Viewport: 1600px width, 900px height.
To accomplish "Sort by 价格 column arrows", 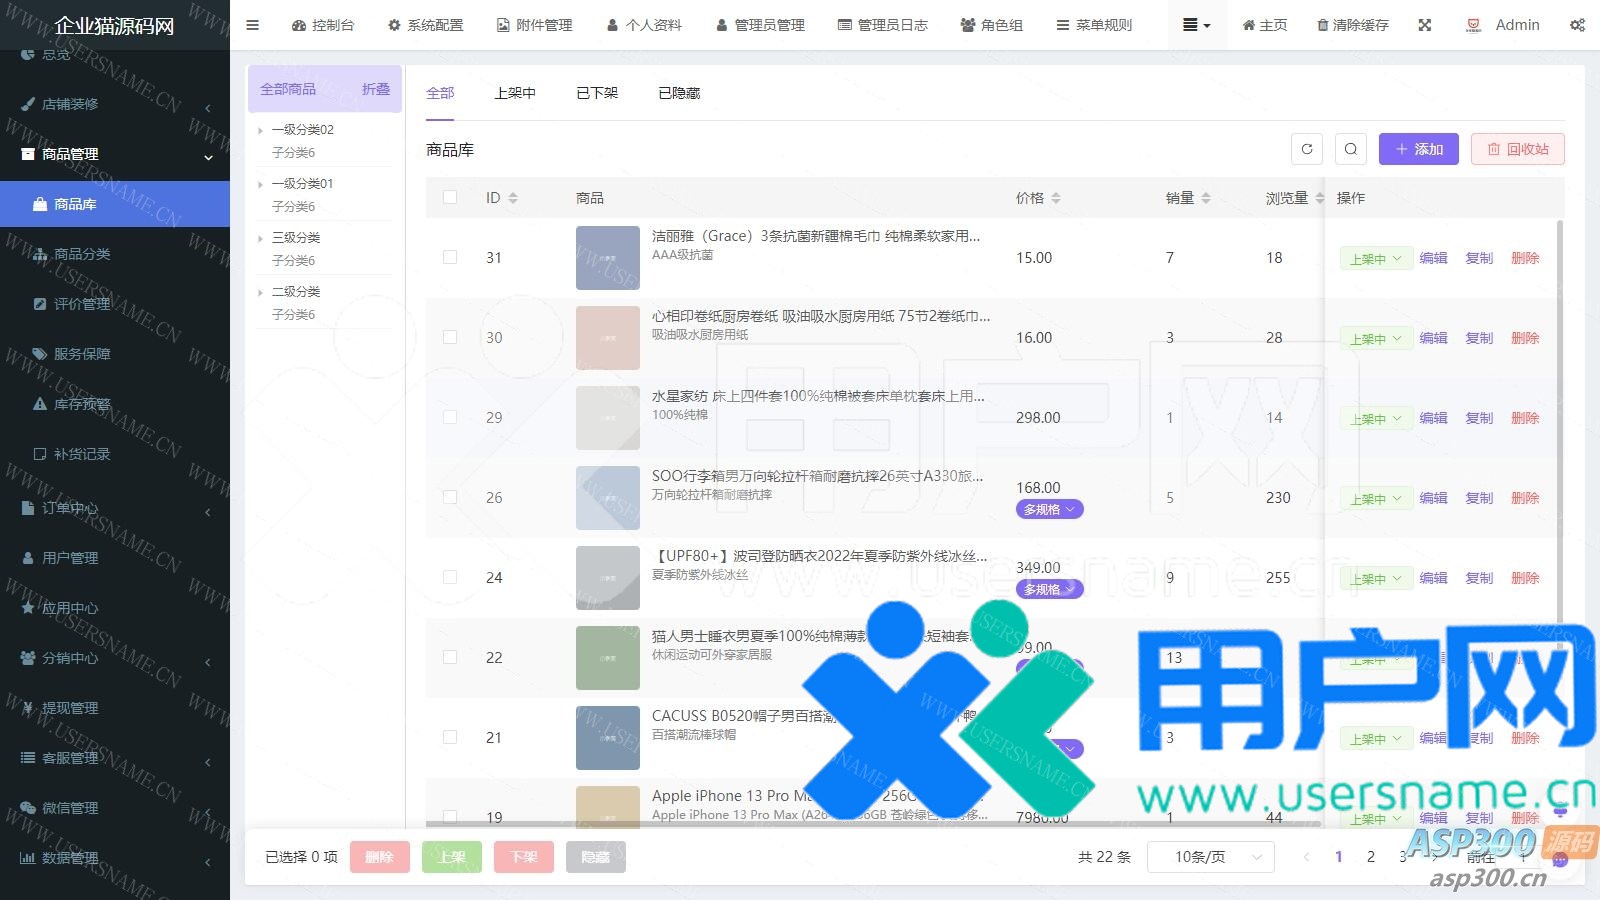I will [1056, 198].
